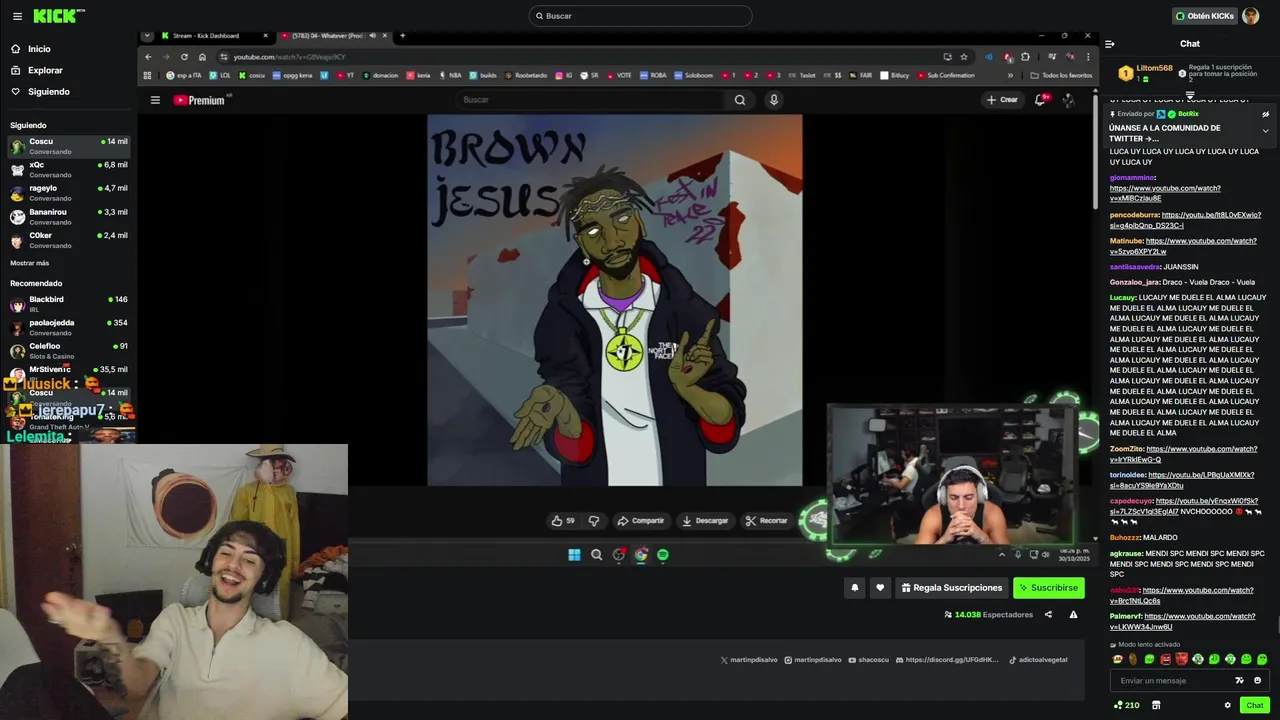Dislike the YouTube video in stream
Viewport: 1280px width, 720px height.
594,521
